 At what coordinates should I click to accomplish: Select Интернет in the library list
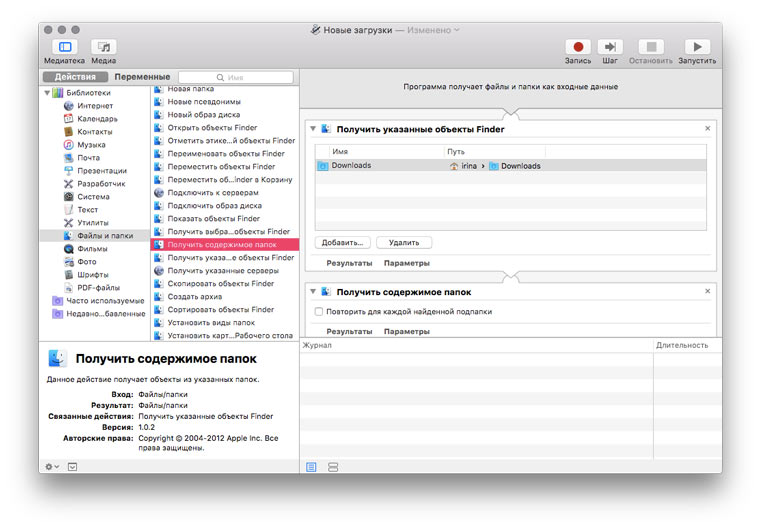pyautogui.click(x=95, y=106)
